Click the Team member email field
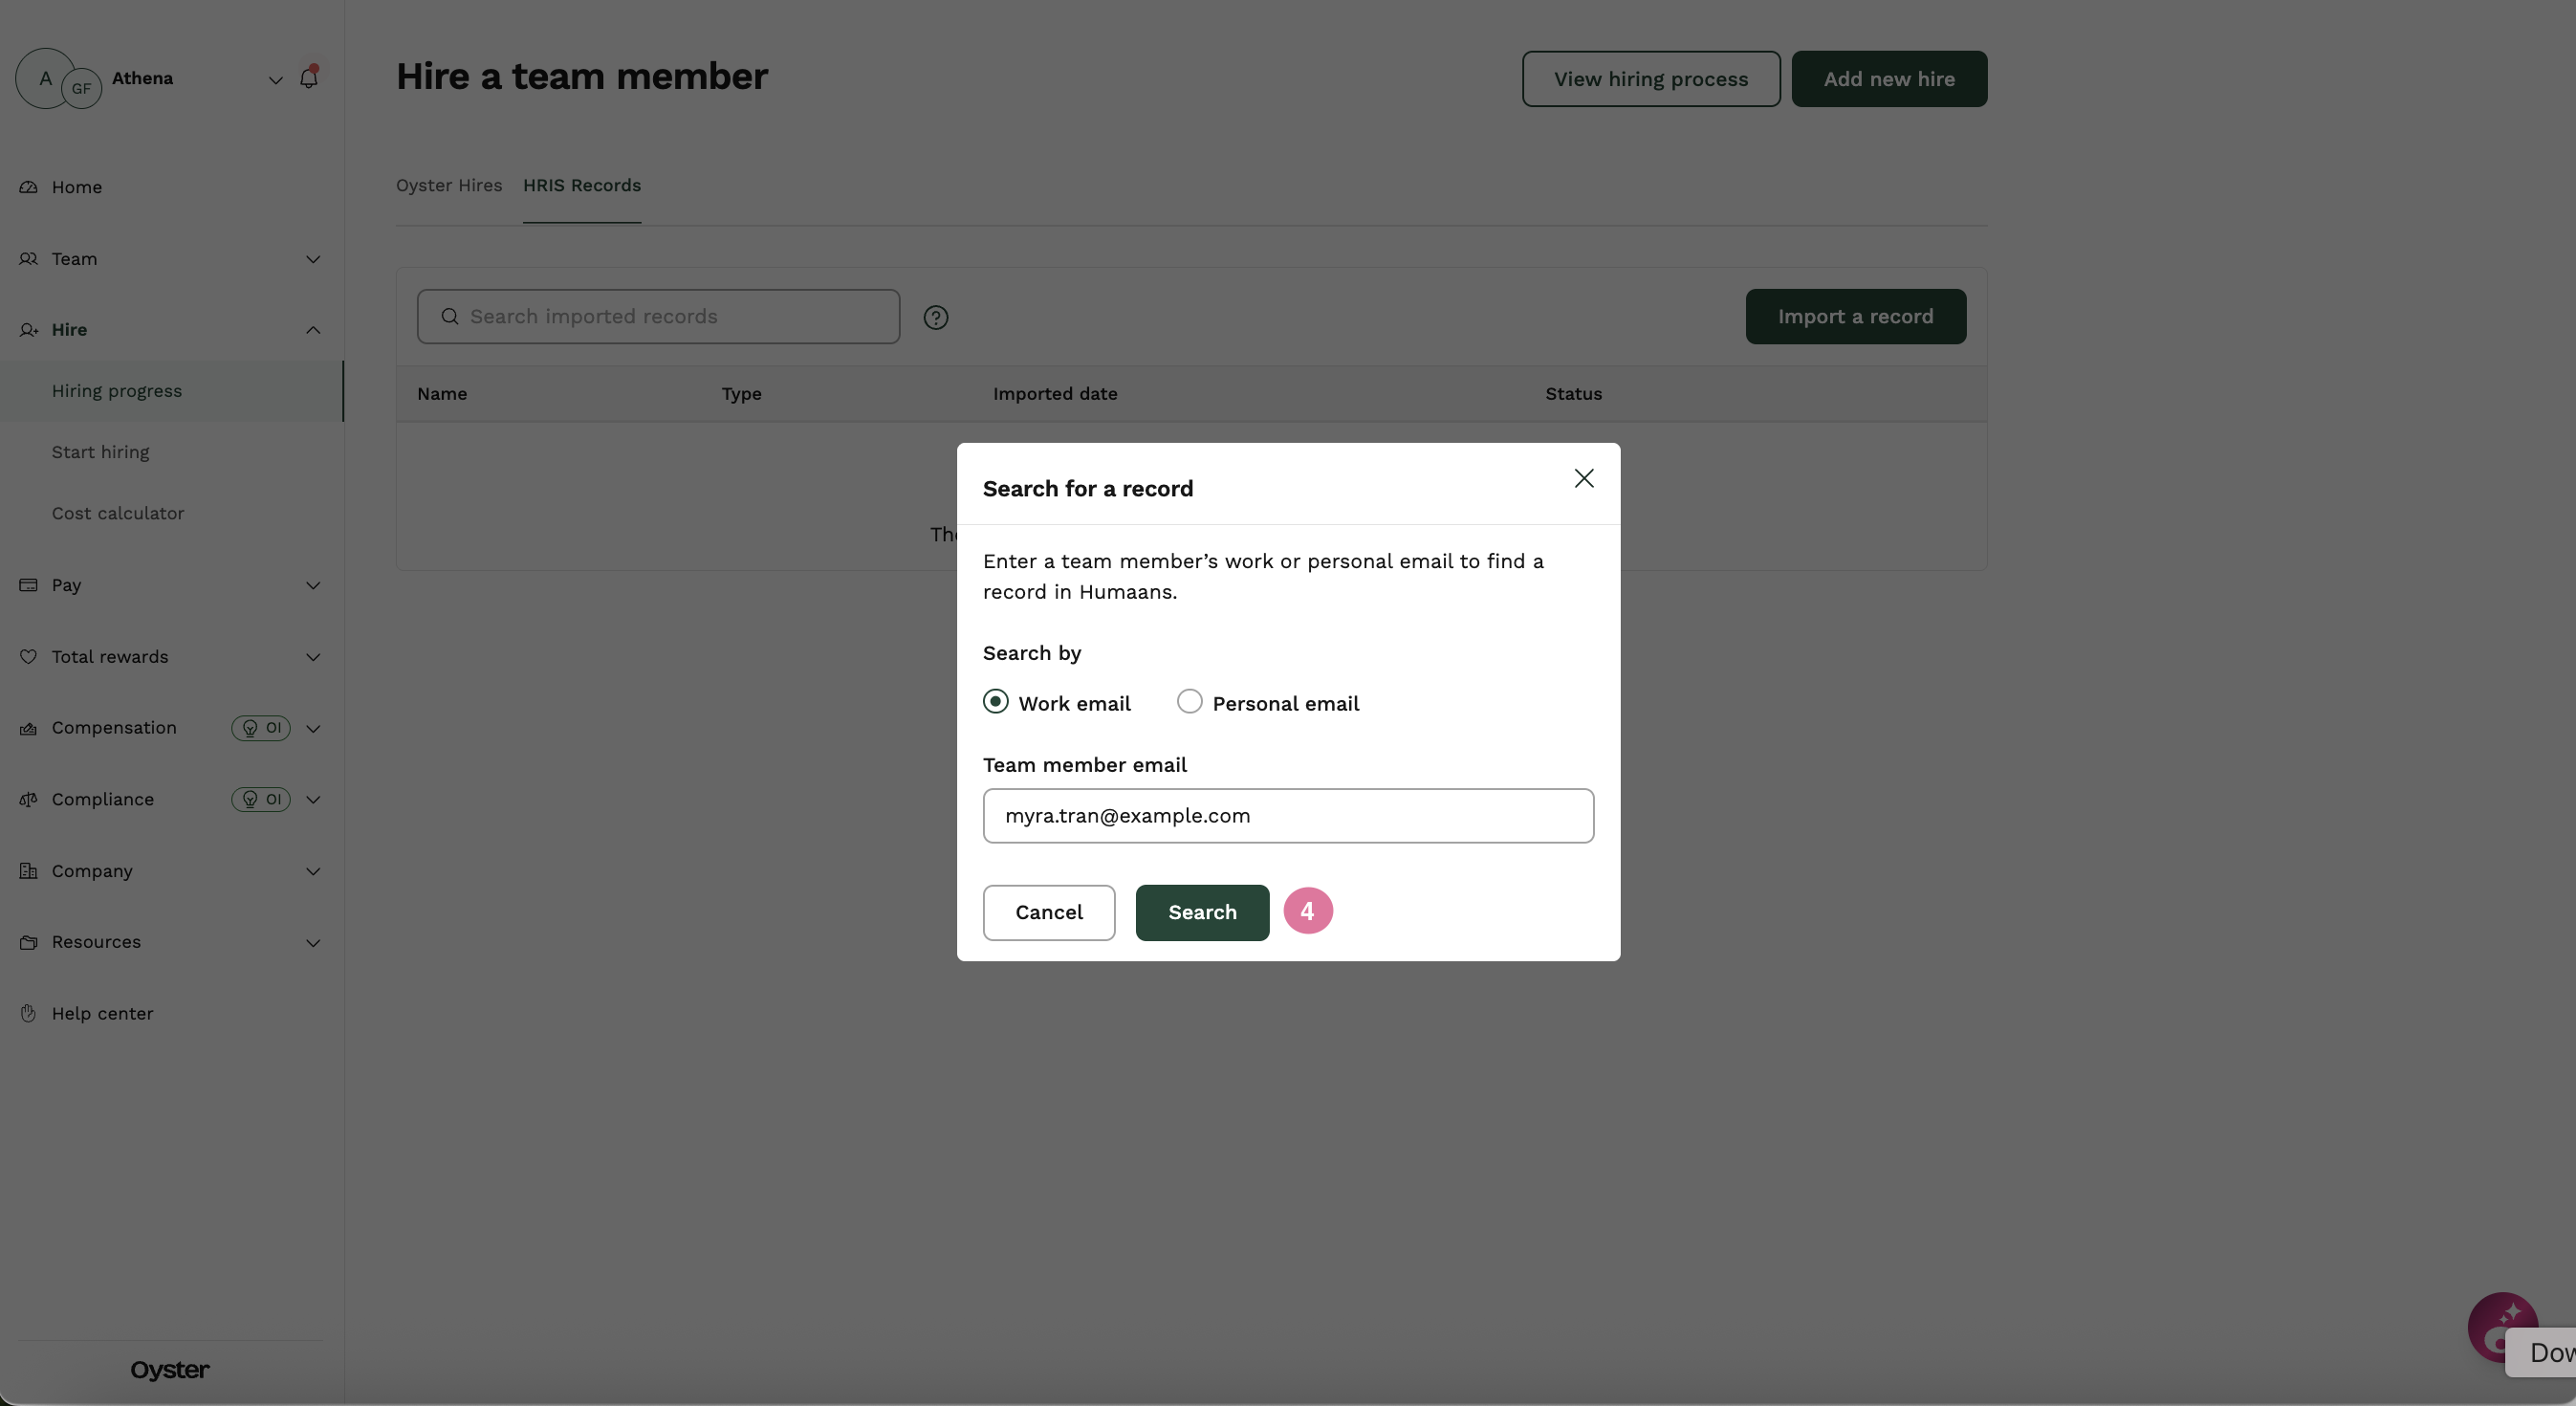 pyautogui.click(x=1288, y=816)
